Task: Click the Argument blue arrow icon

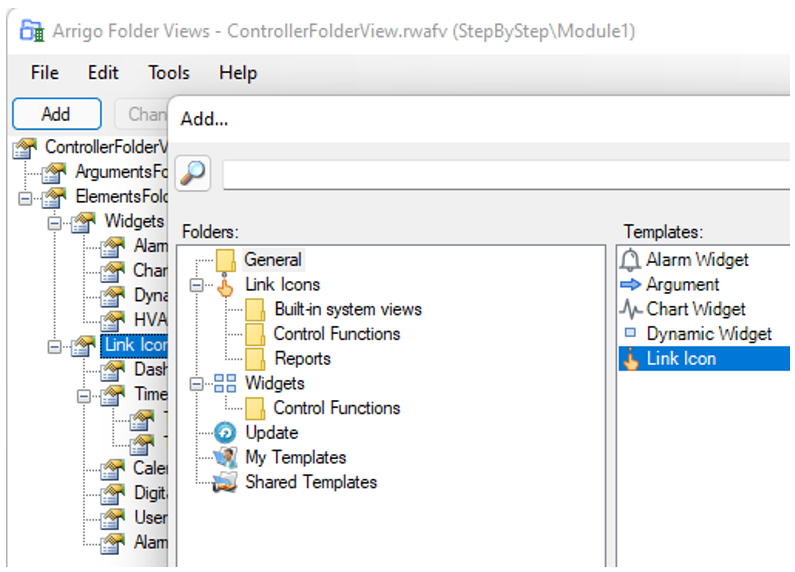Action: [631, 284]
